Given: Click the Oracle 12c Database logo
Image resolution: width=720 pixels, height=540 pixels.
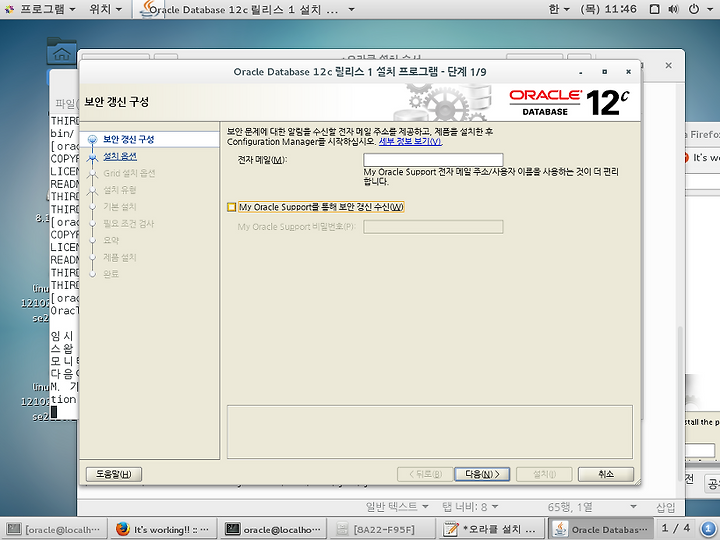Looking at the screenshot, I should click(569, 102).
